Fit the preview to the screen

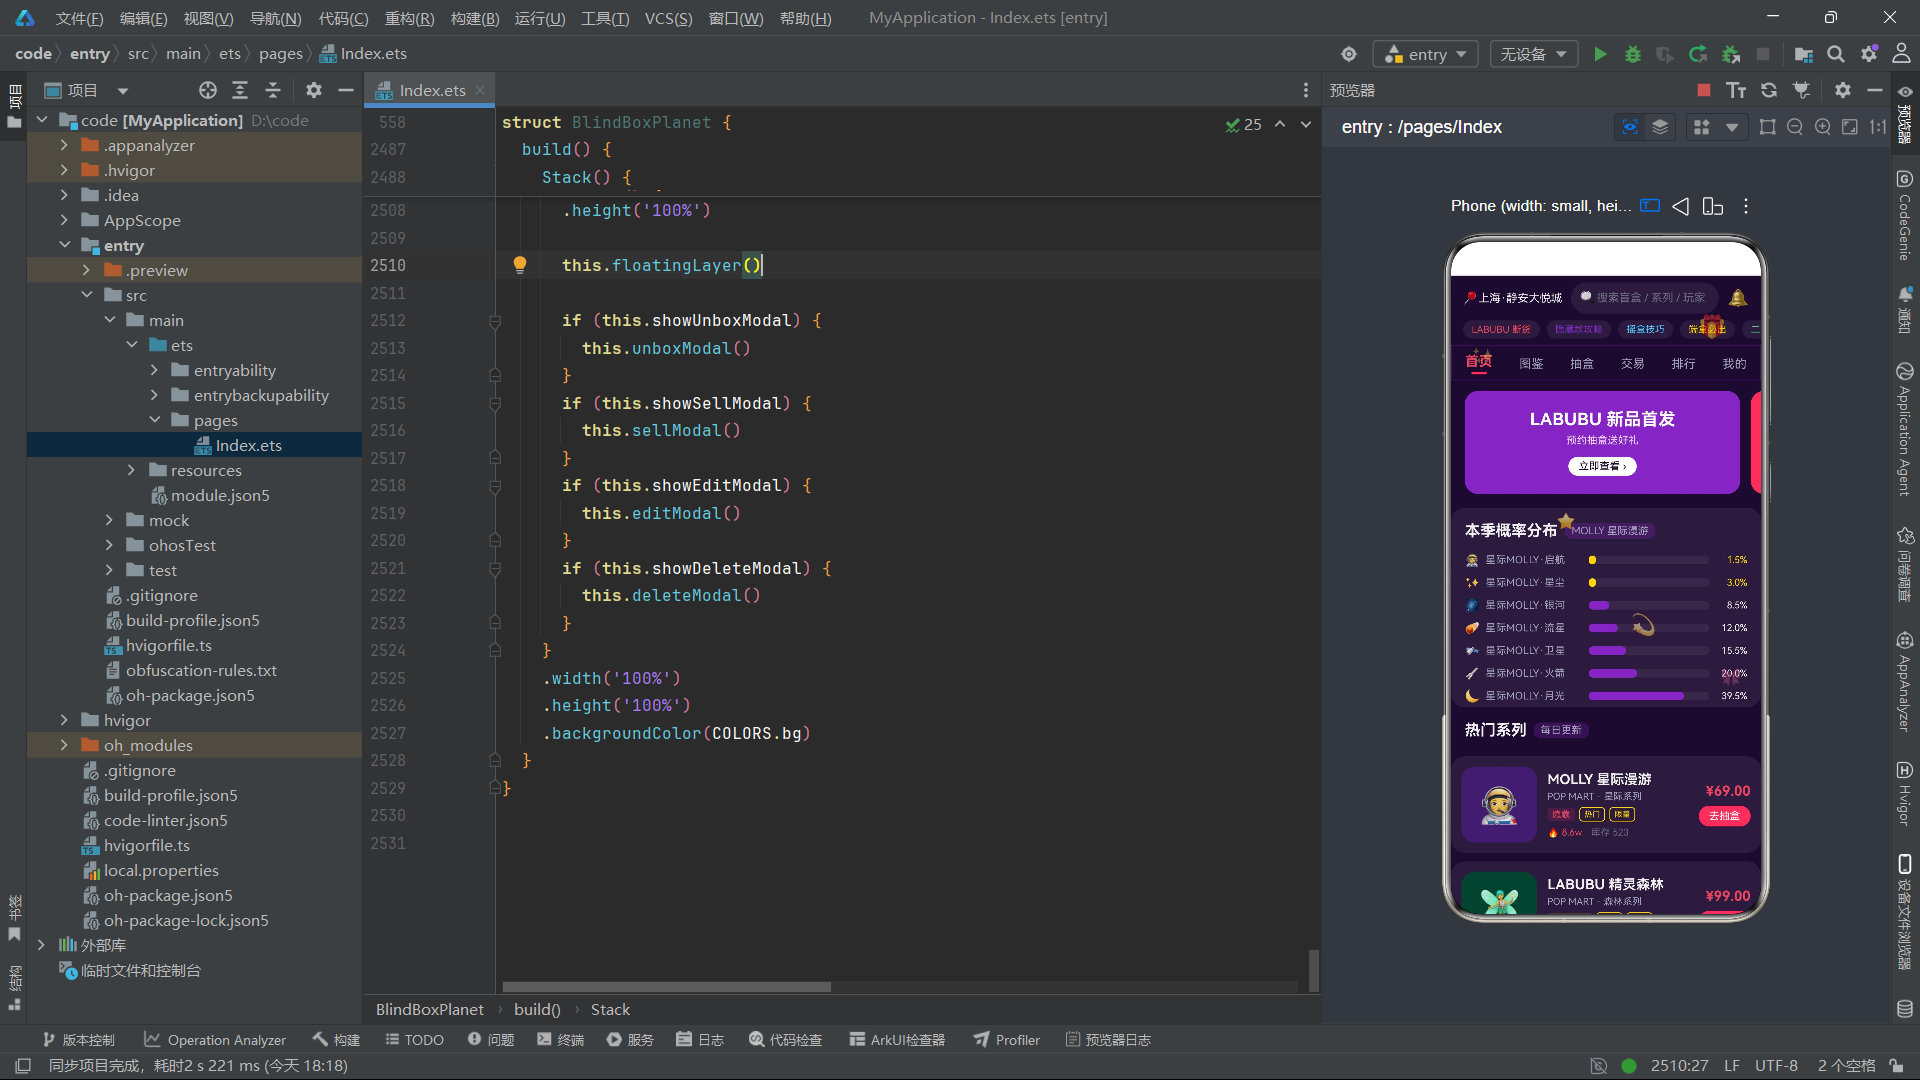(1850, 127)
